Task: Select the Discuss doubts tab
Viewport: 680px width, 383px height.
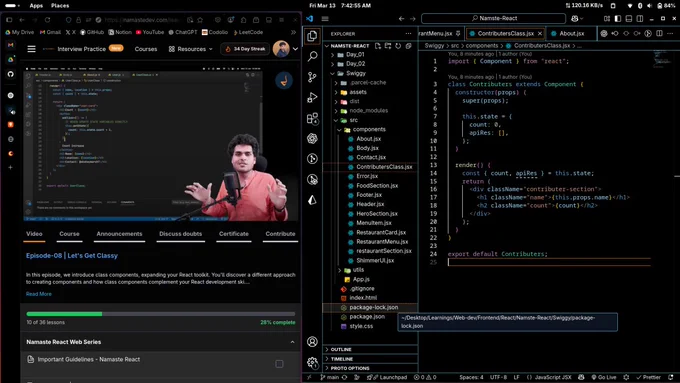Action: [x=180, y=234]
